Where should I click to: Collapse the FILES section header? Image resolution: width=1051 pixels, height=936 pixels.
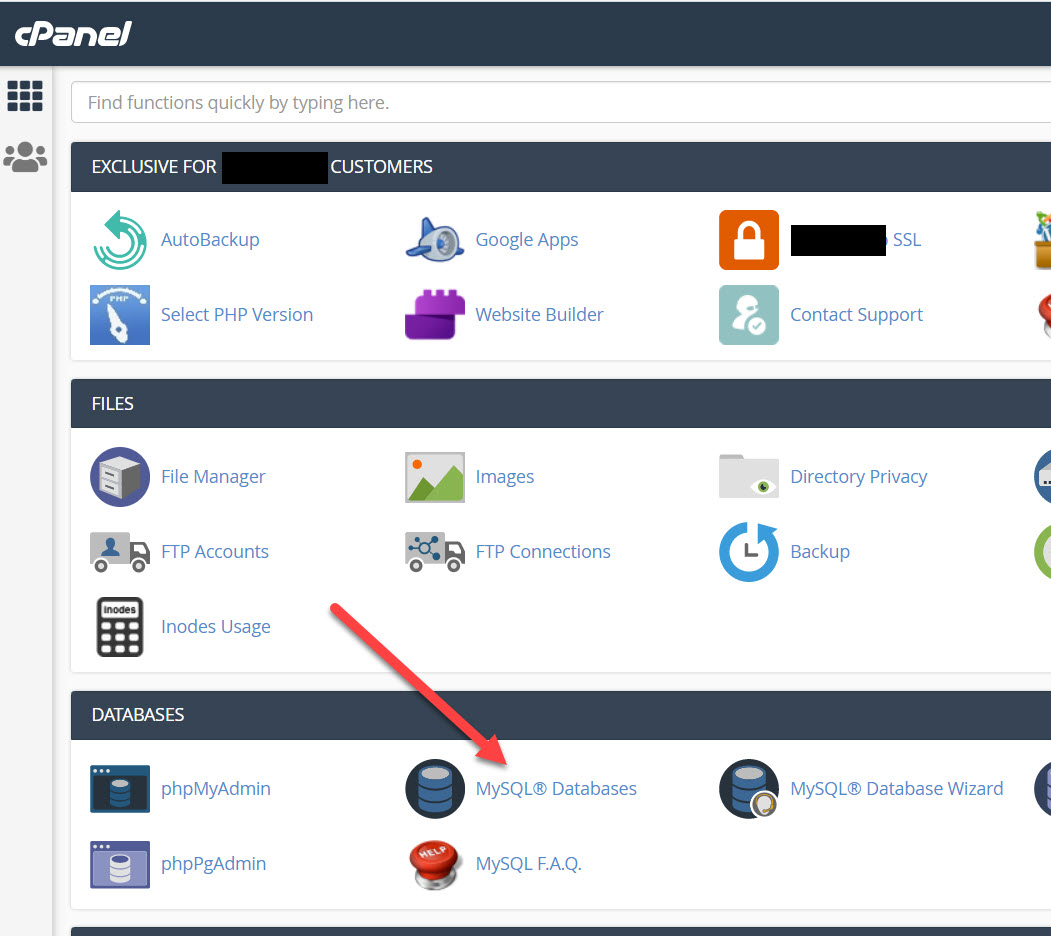561,404
